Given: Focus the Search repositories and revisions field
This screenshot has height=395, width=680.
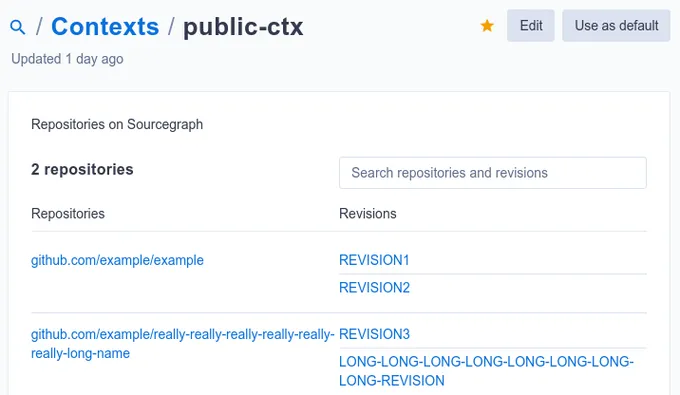Looking at the screenshot, I should coord(493,173).
